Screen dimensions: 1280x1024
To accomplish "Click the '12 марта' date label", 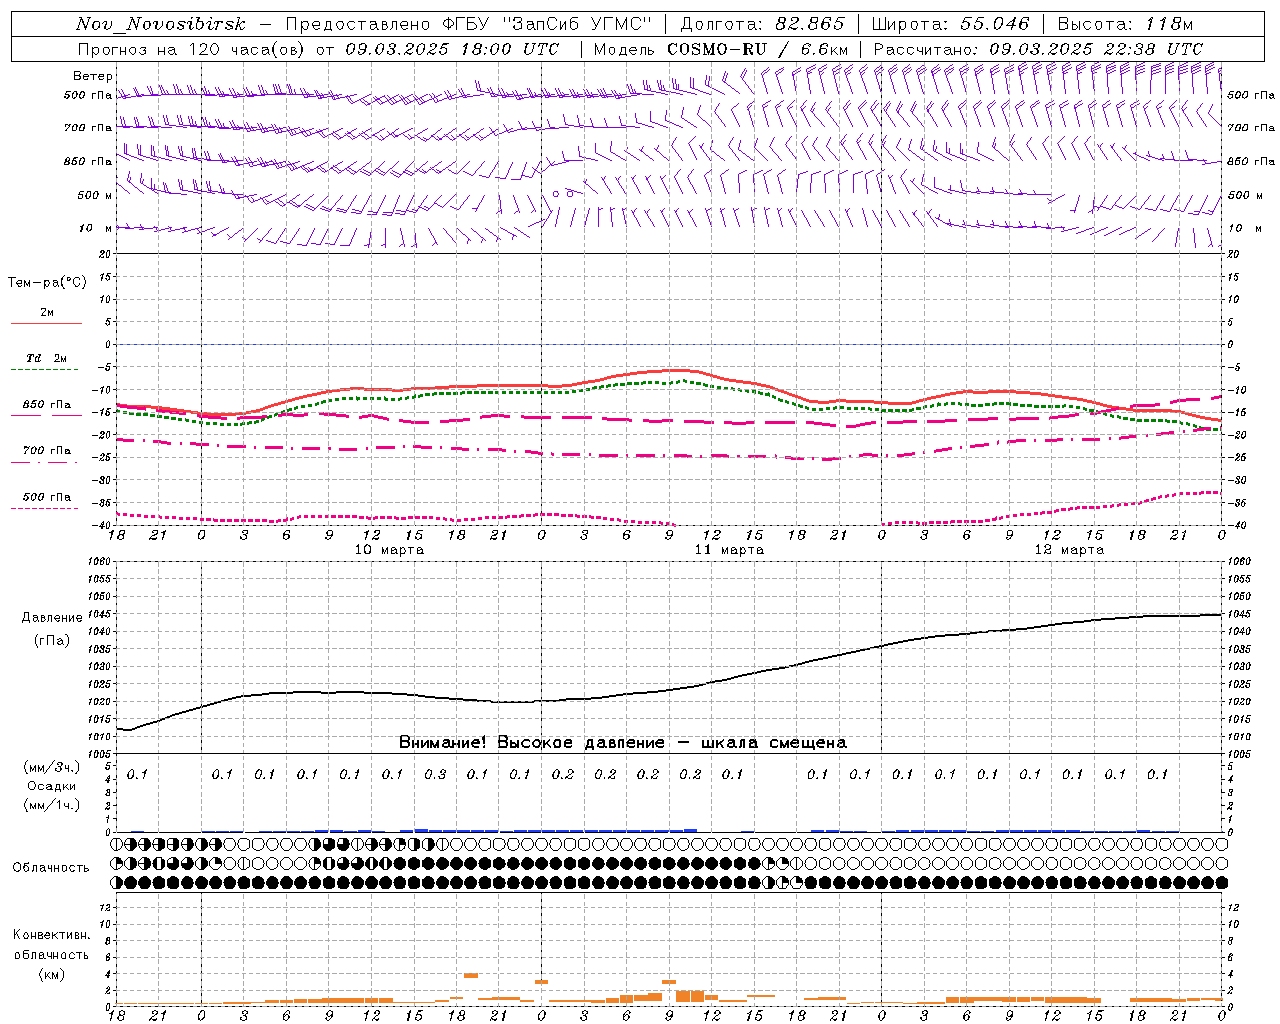I will point(1069,550).
